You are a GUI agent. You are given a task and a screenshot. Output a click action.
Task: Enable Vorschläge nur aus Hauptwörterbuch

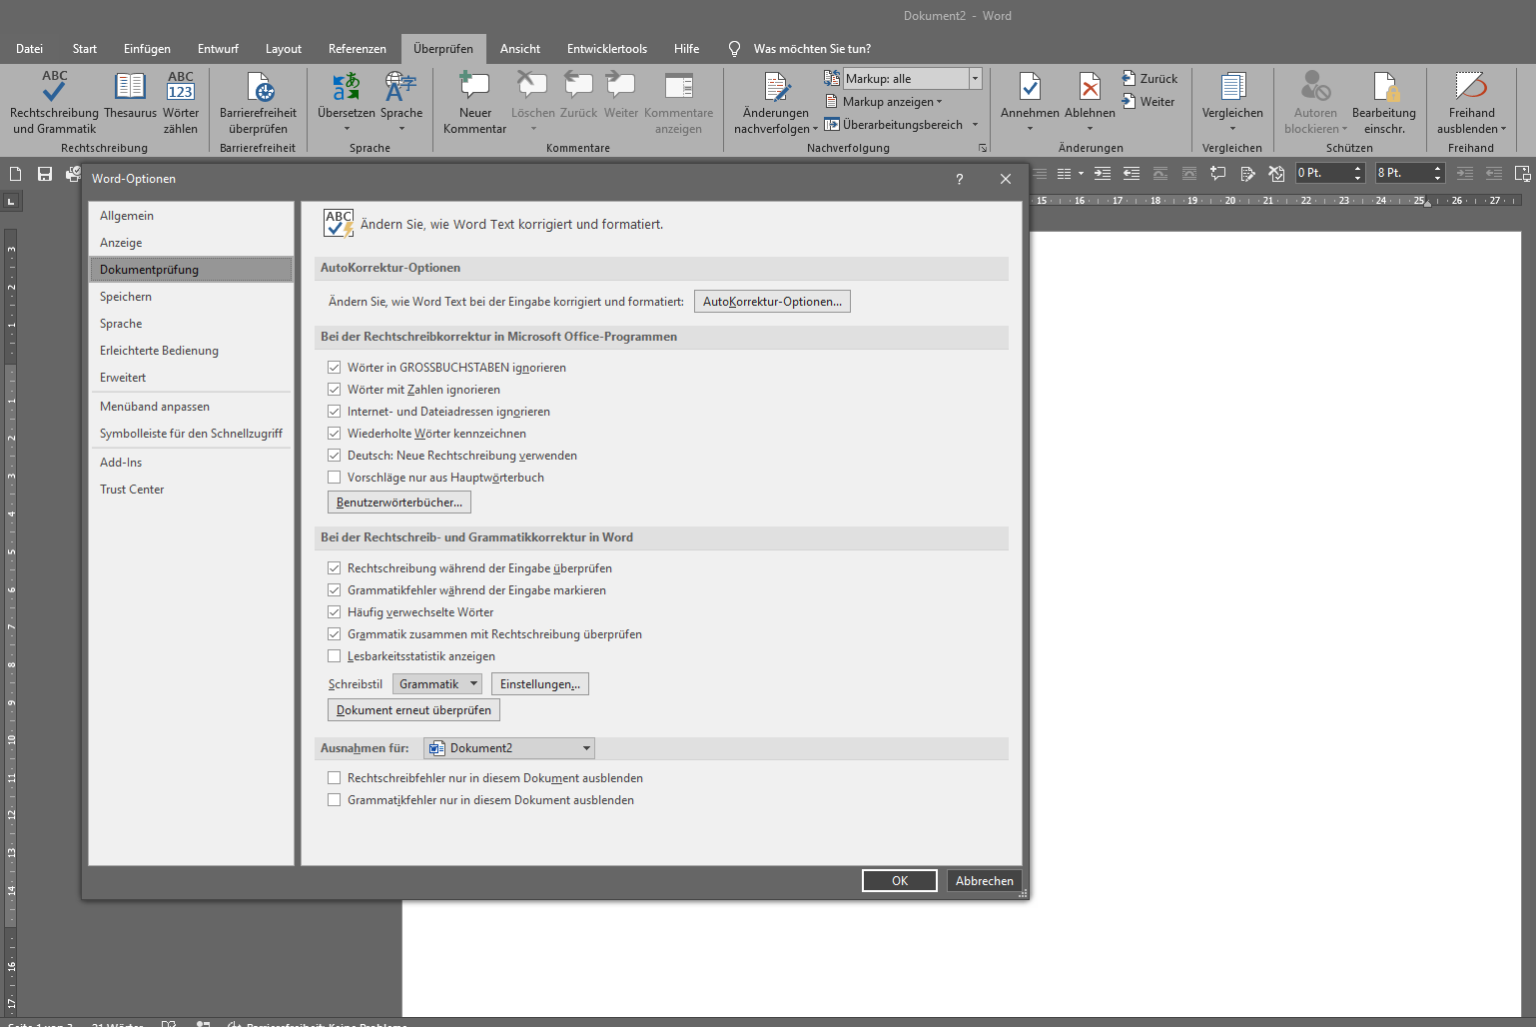pyautogui.click(x=335, y=477)
